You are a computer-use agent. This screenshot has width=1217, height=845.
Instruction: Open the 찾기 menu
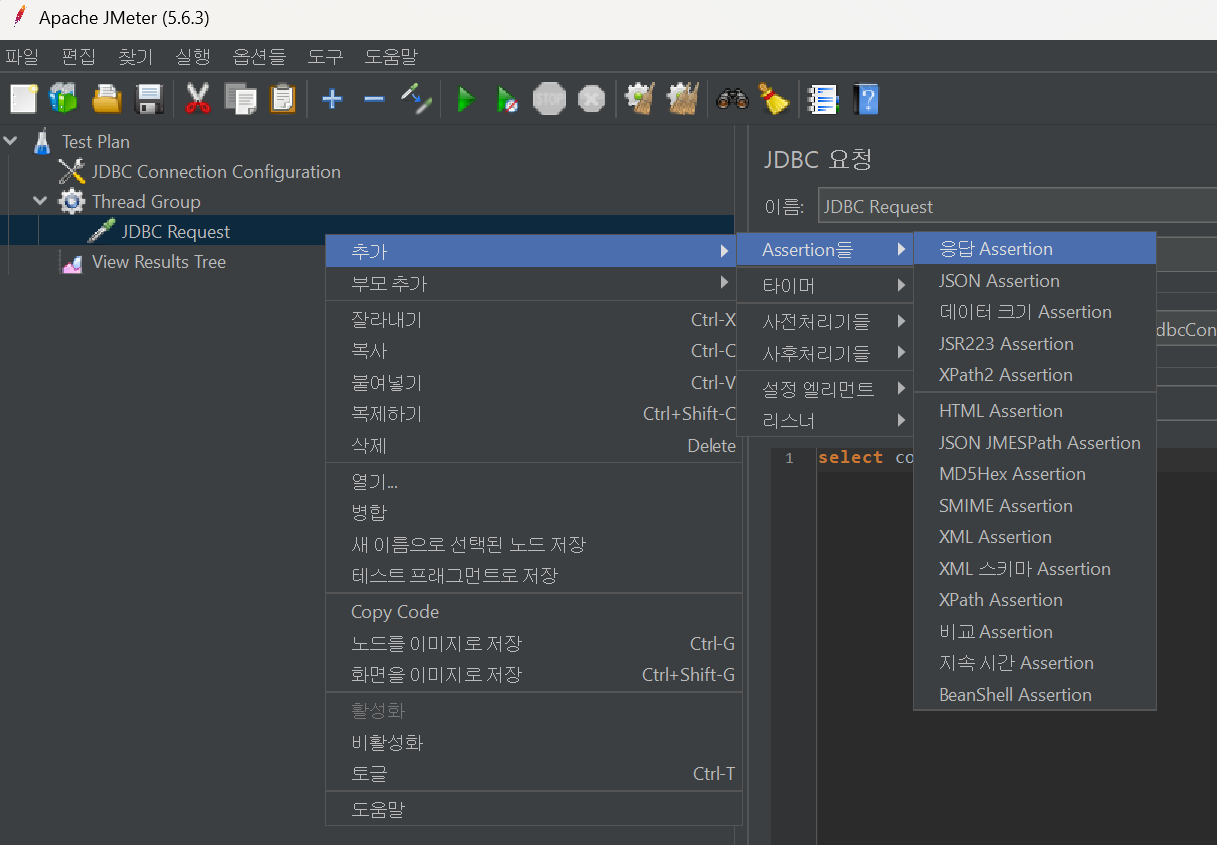(135, 57)
